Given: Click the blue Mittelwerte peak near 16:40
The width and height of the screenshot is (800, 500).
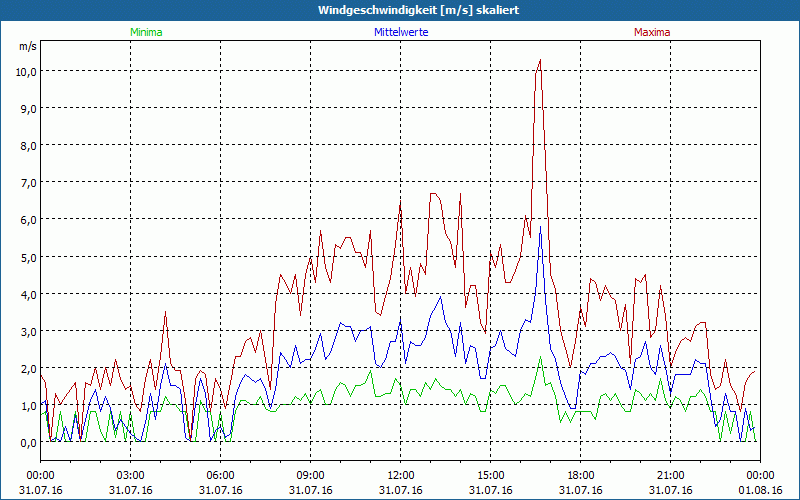Looking at the screenshot, I should (540, 227).
